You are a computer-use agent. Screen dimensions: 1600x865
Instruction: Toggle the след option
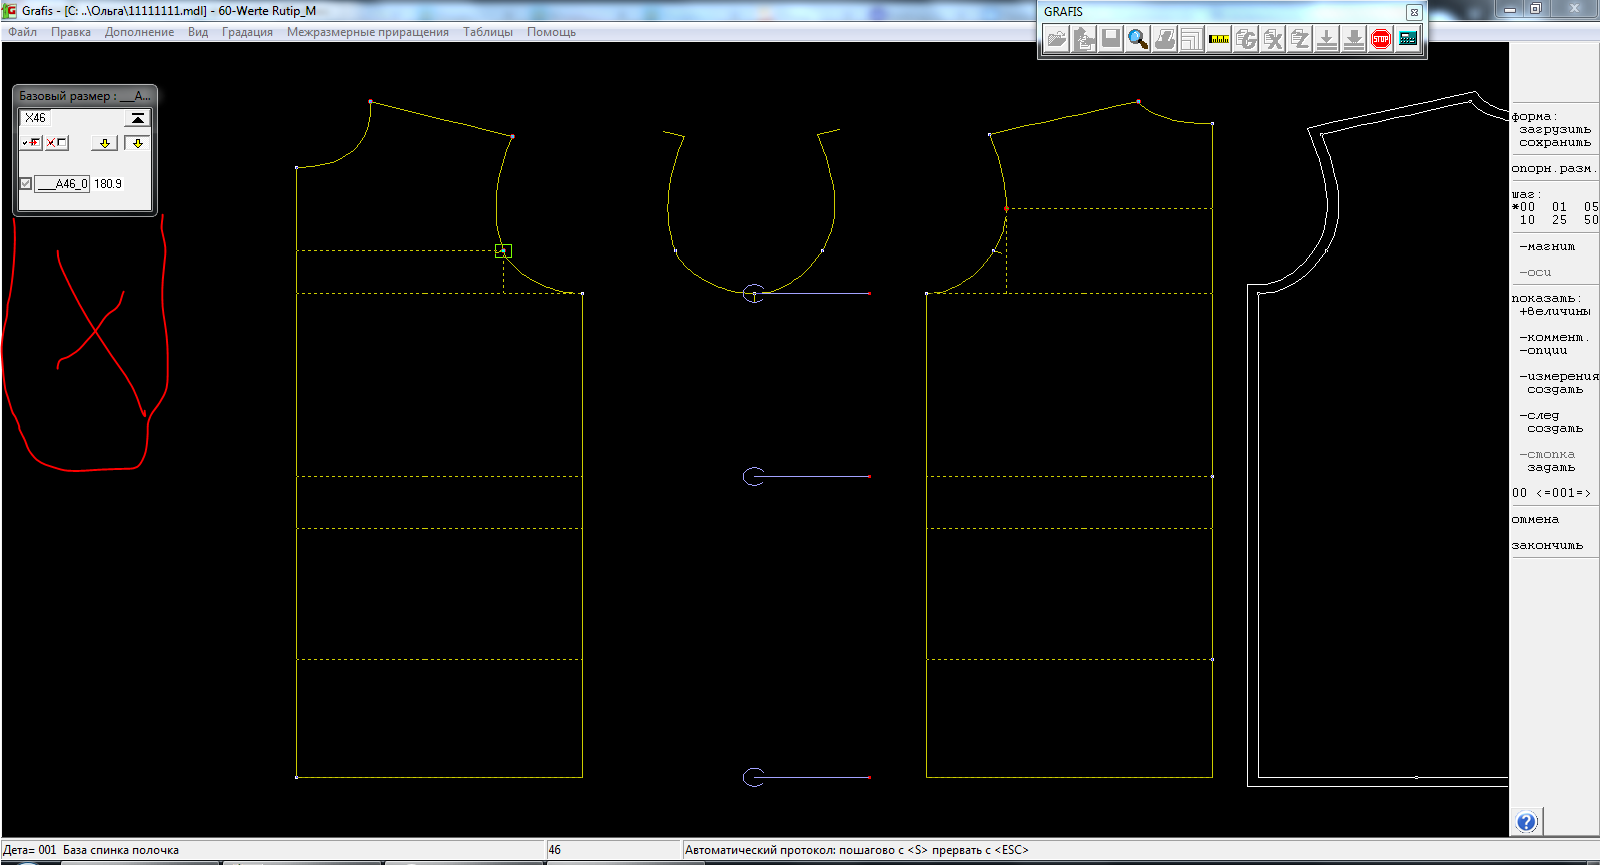(1539, 416)
